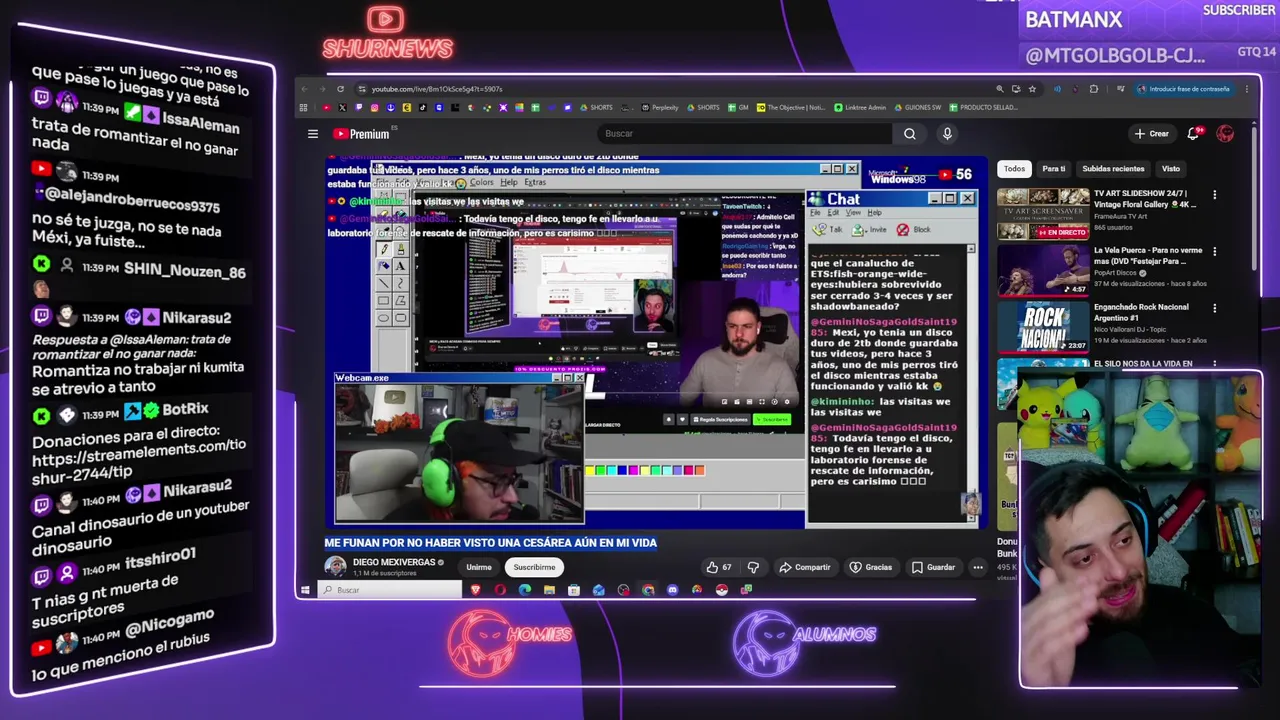Image resolution: width=1280 pixels, height=720 pixels.
Task: Click the streamelements donation link in chat
Action: coord(138,459)
